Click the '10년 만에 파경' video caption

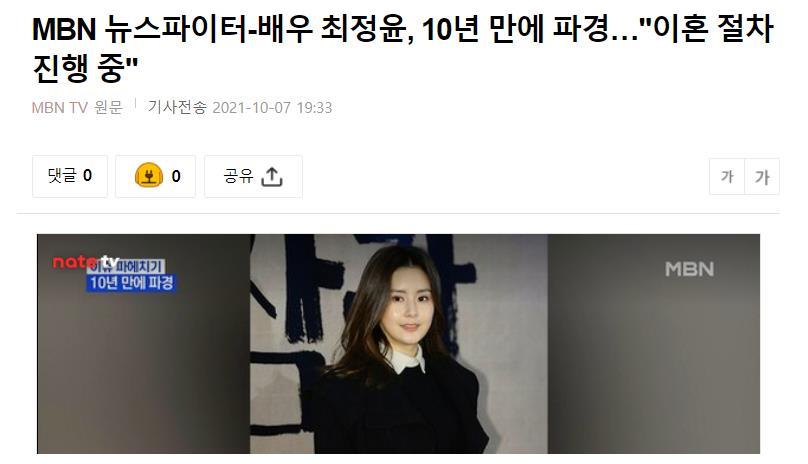click(x=131, y=283)
